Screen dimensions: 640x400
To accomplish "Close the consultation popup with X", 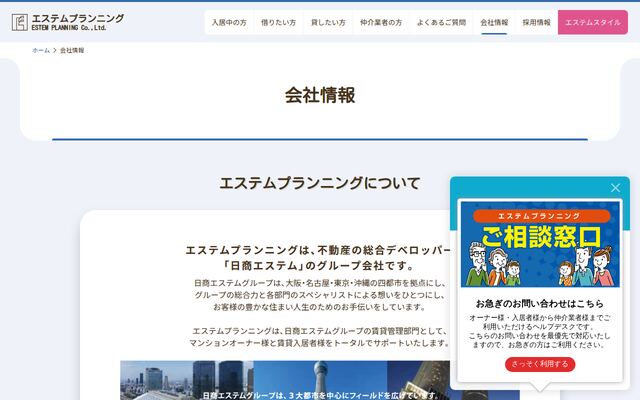I will (x=615, y=188).
